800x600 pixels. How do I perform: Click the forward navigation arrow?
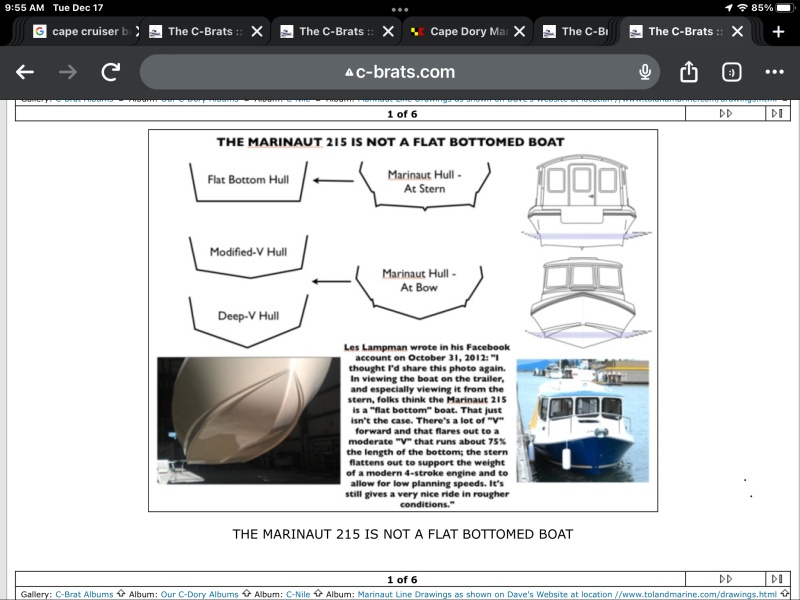click(x=67, y=72)
